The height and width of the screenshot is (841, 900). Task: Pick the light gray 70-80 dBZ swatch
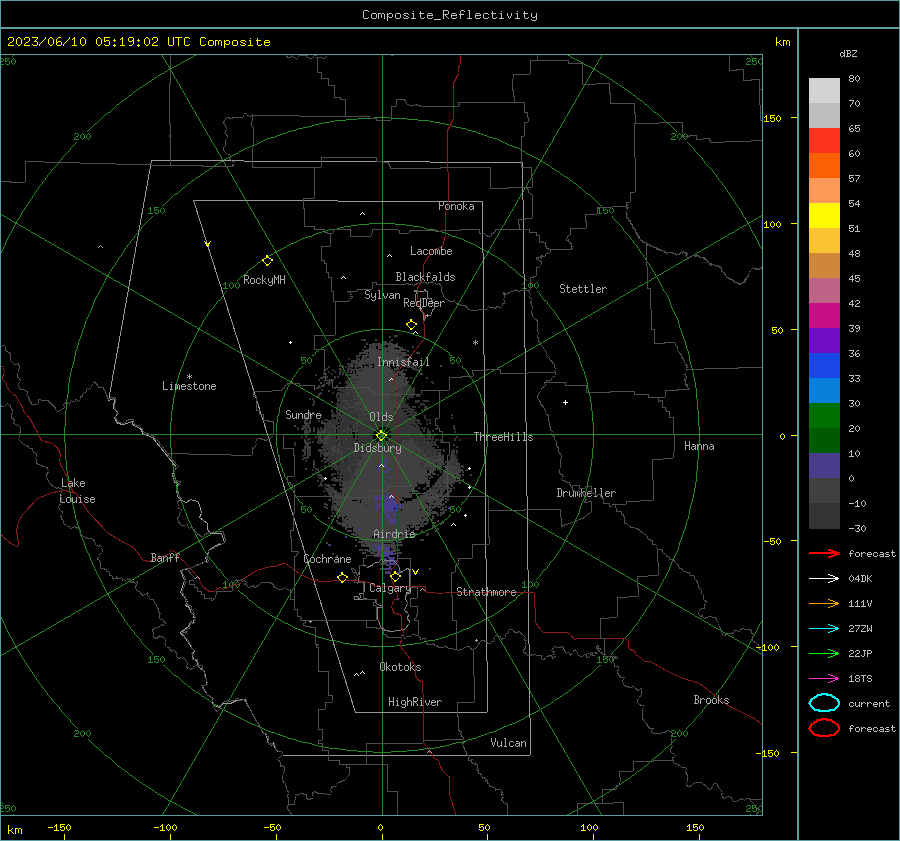[824, 91]
